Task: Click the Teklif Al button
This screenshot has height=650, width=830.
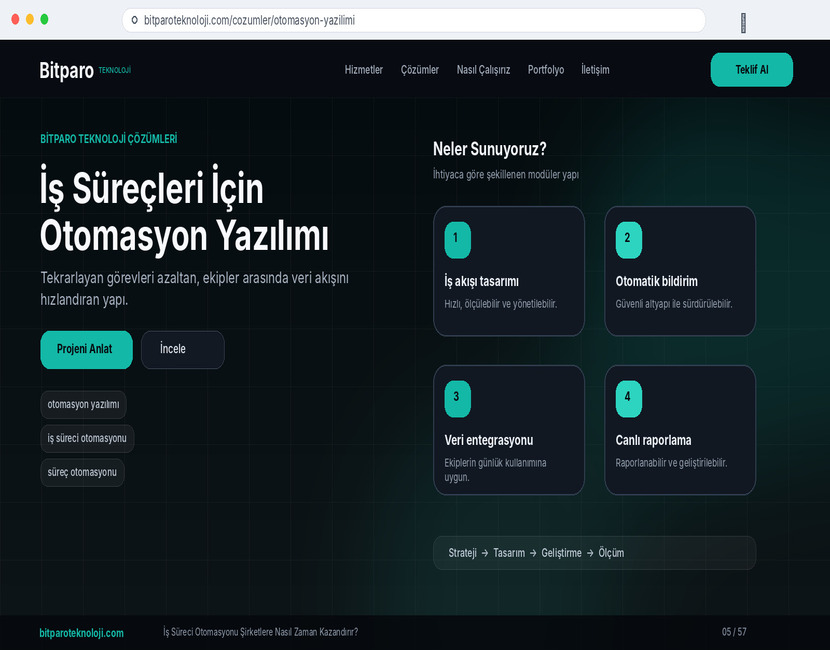Action: click(x=752, y=69)
